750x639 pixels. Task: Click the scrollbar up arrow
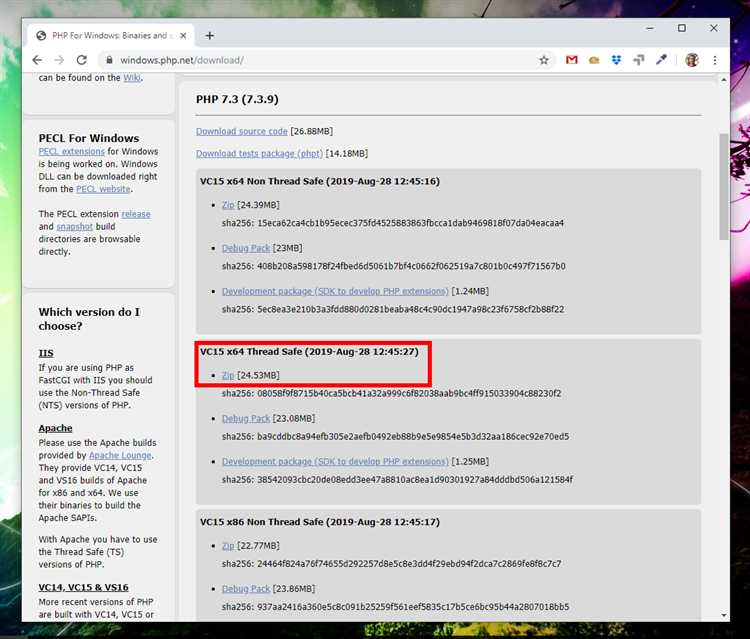724,80
